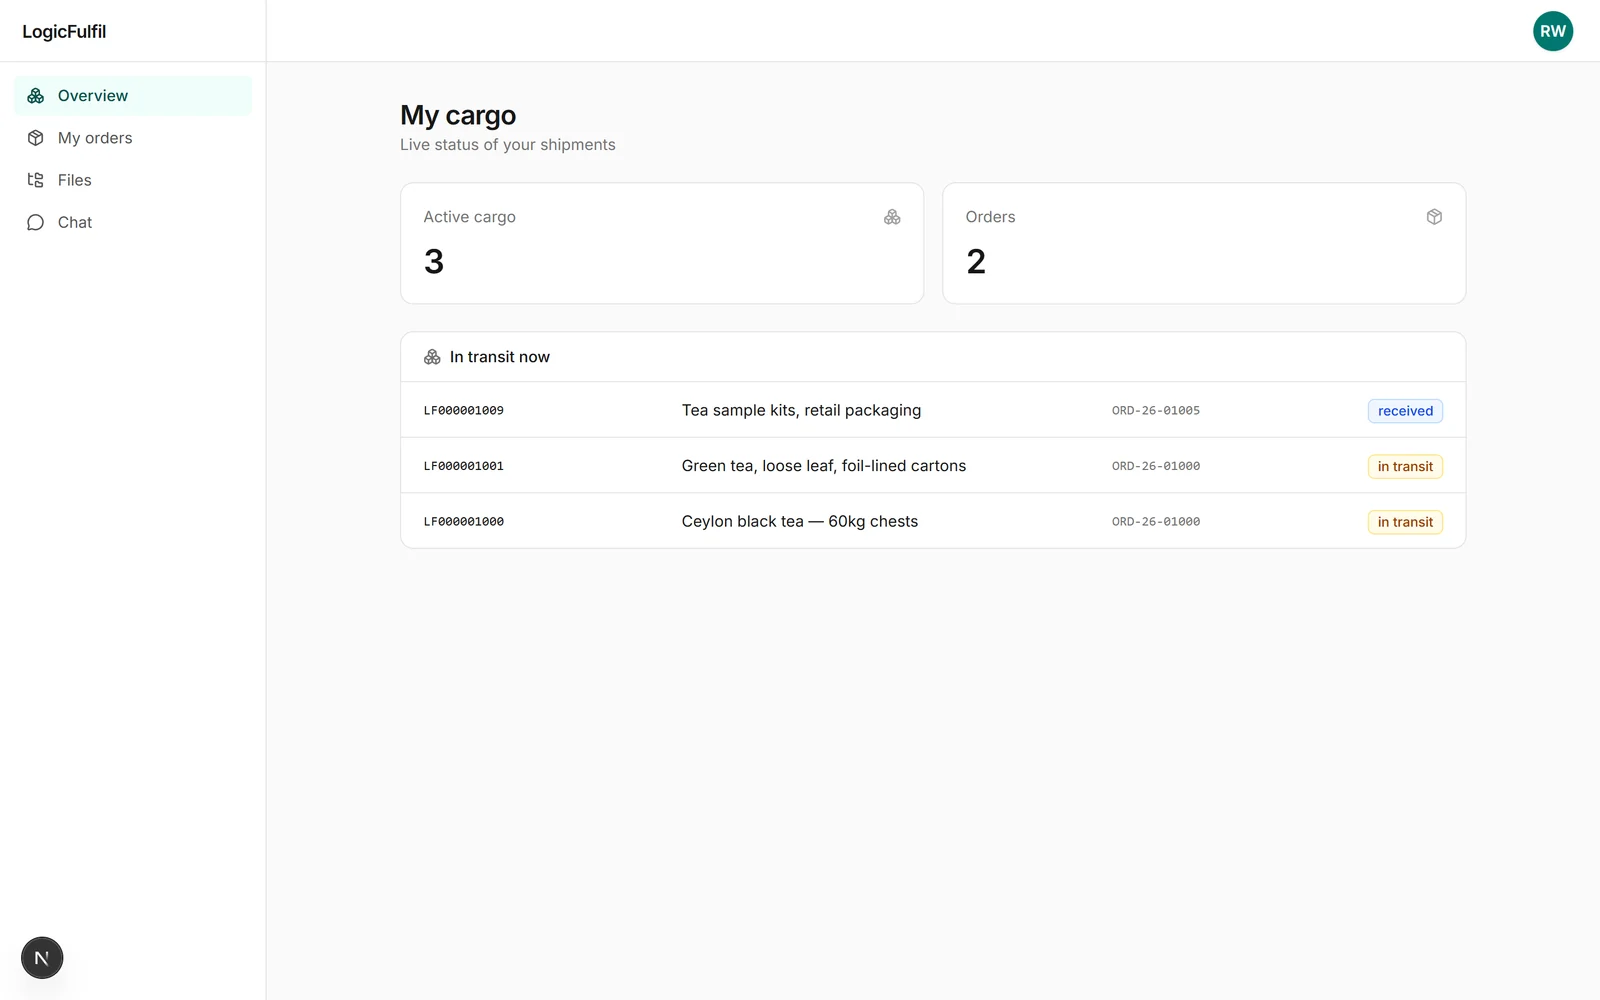
Task: Go to the Overview page
Action: pos(133,96)
